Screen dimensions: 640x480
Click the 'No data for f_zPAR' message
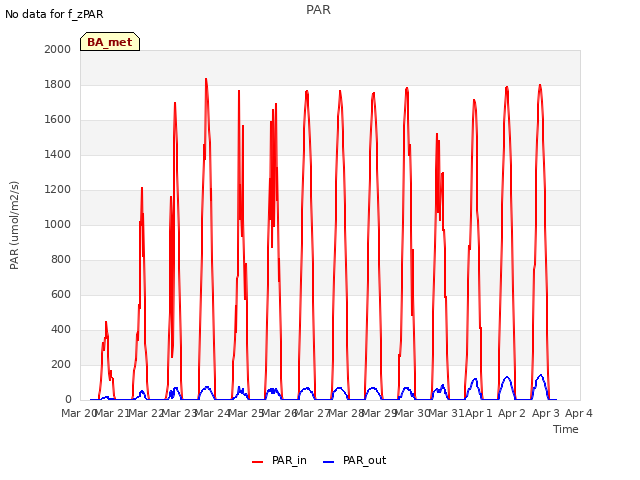click(x=54, y=14)
